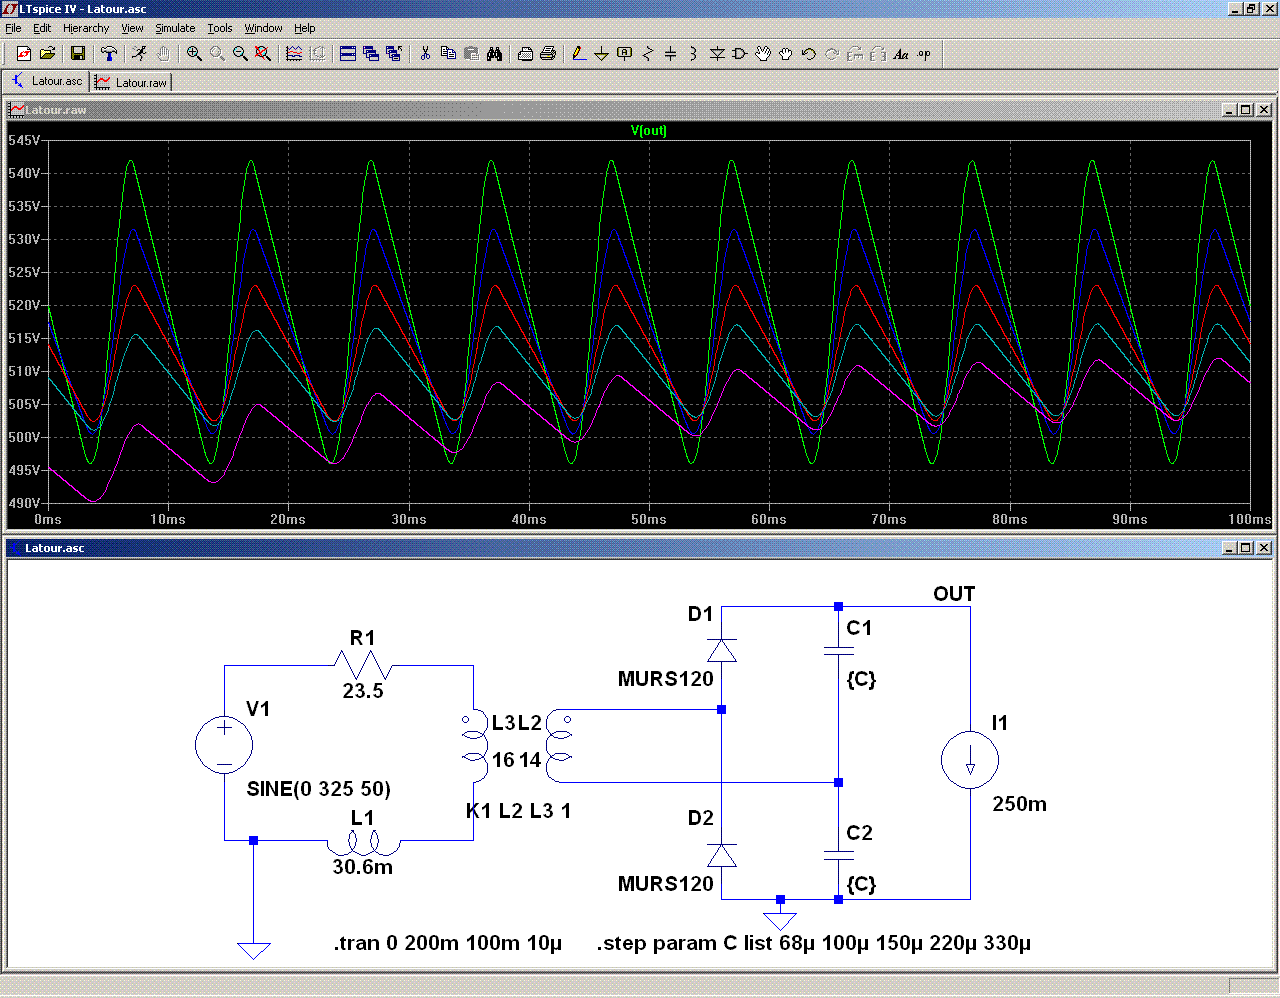The height and width of the screenshot is (998, 1280).
Task: Click the Find binoculars icon
Action: tap(494, 54)
